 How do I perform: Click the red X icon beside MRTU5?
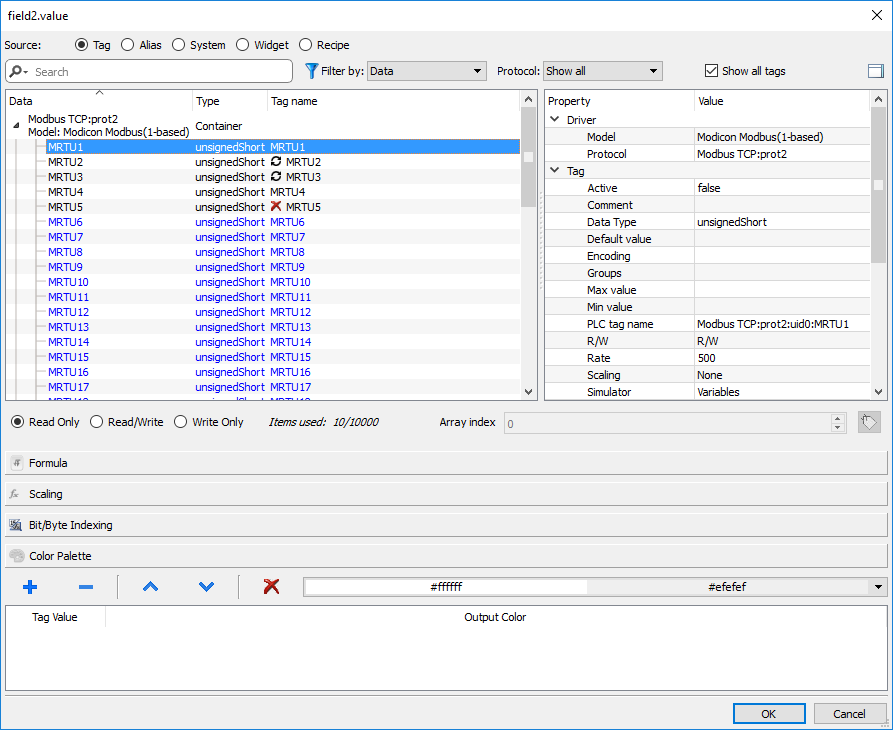click(x=276, y=207)
